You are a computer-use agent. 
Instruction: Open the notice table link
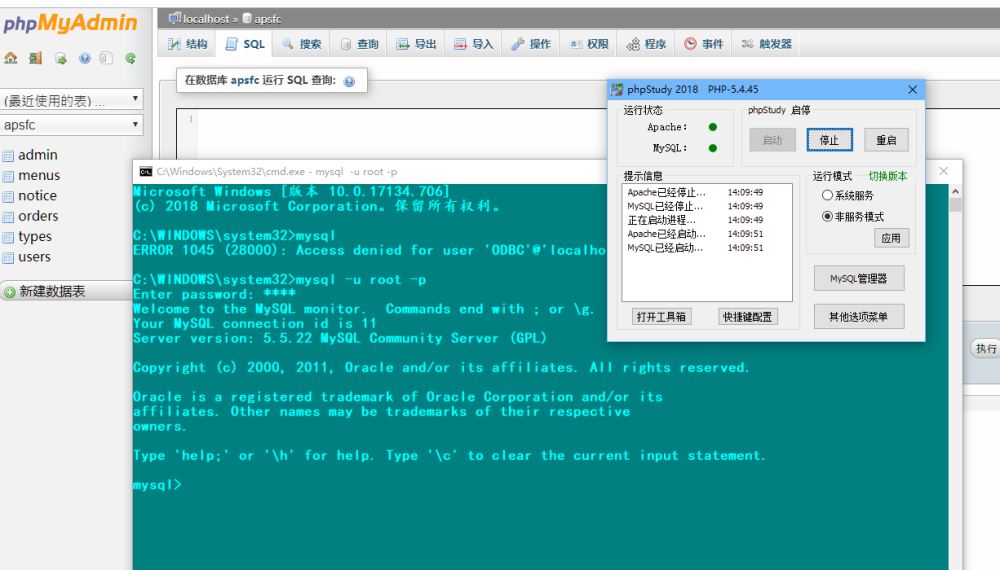click(37, 196)
